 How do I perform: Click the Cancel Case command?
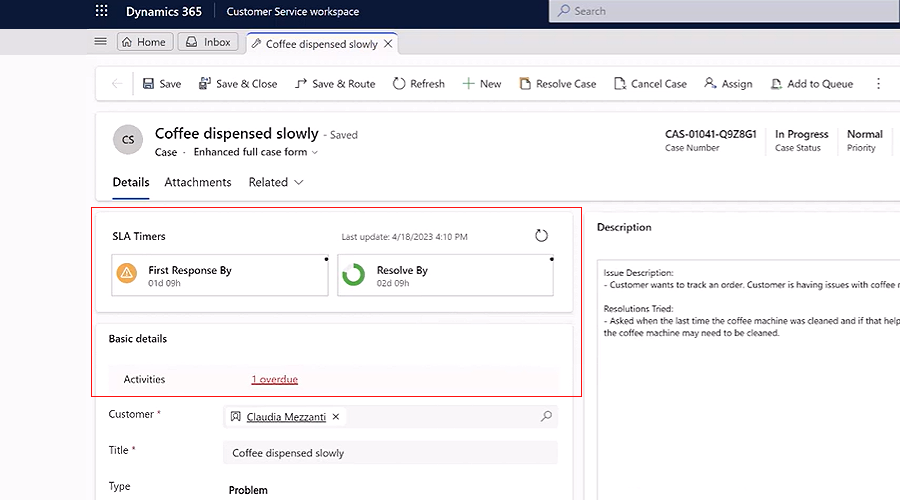pyautogui.click(x=650, y=84)
